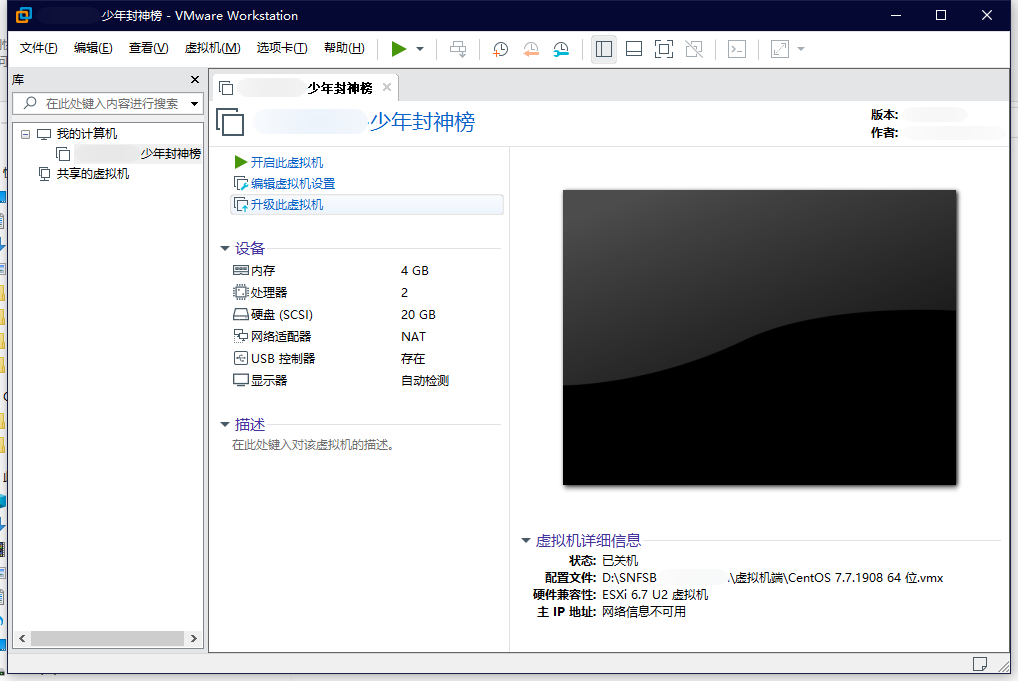
Task: Click 开启此虚拟机 to power on
Action: pos(286,162)
